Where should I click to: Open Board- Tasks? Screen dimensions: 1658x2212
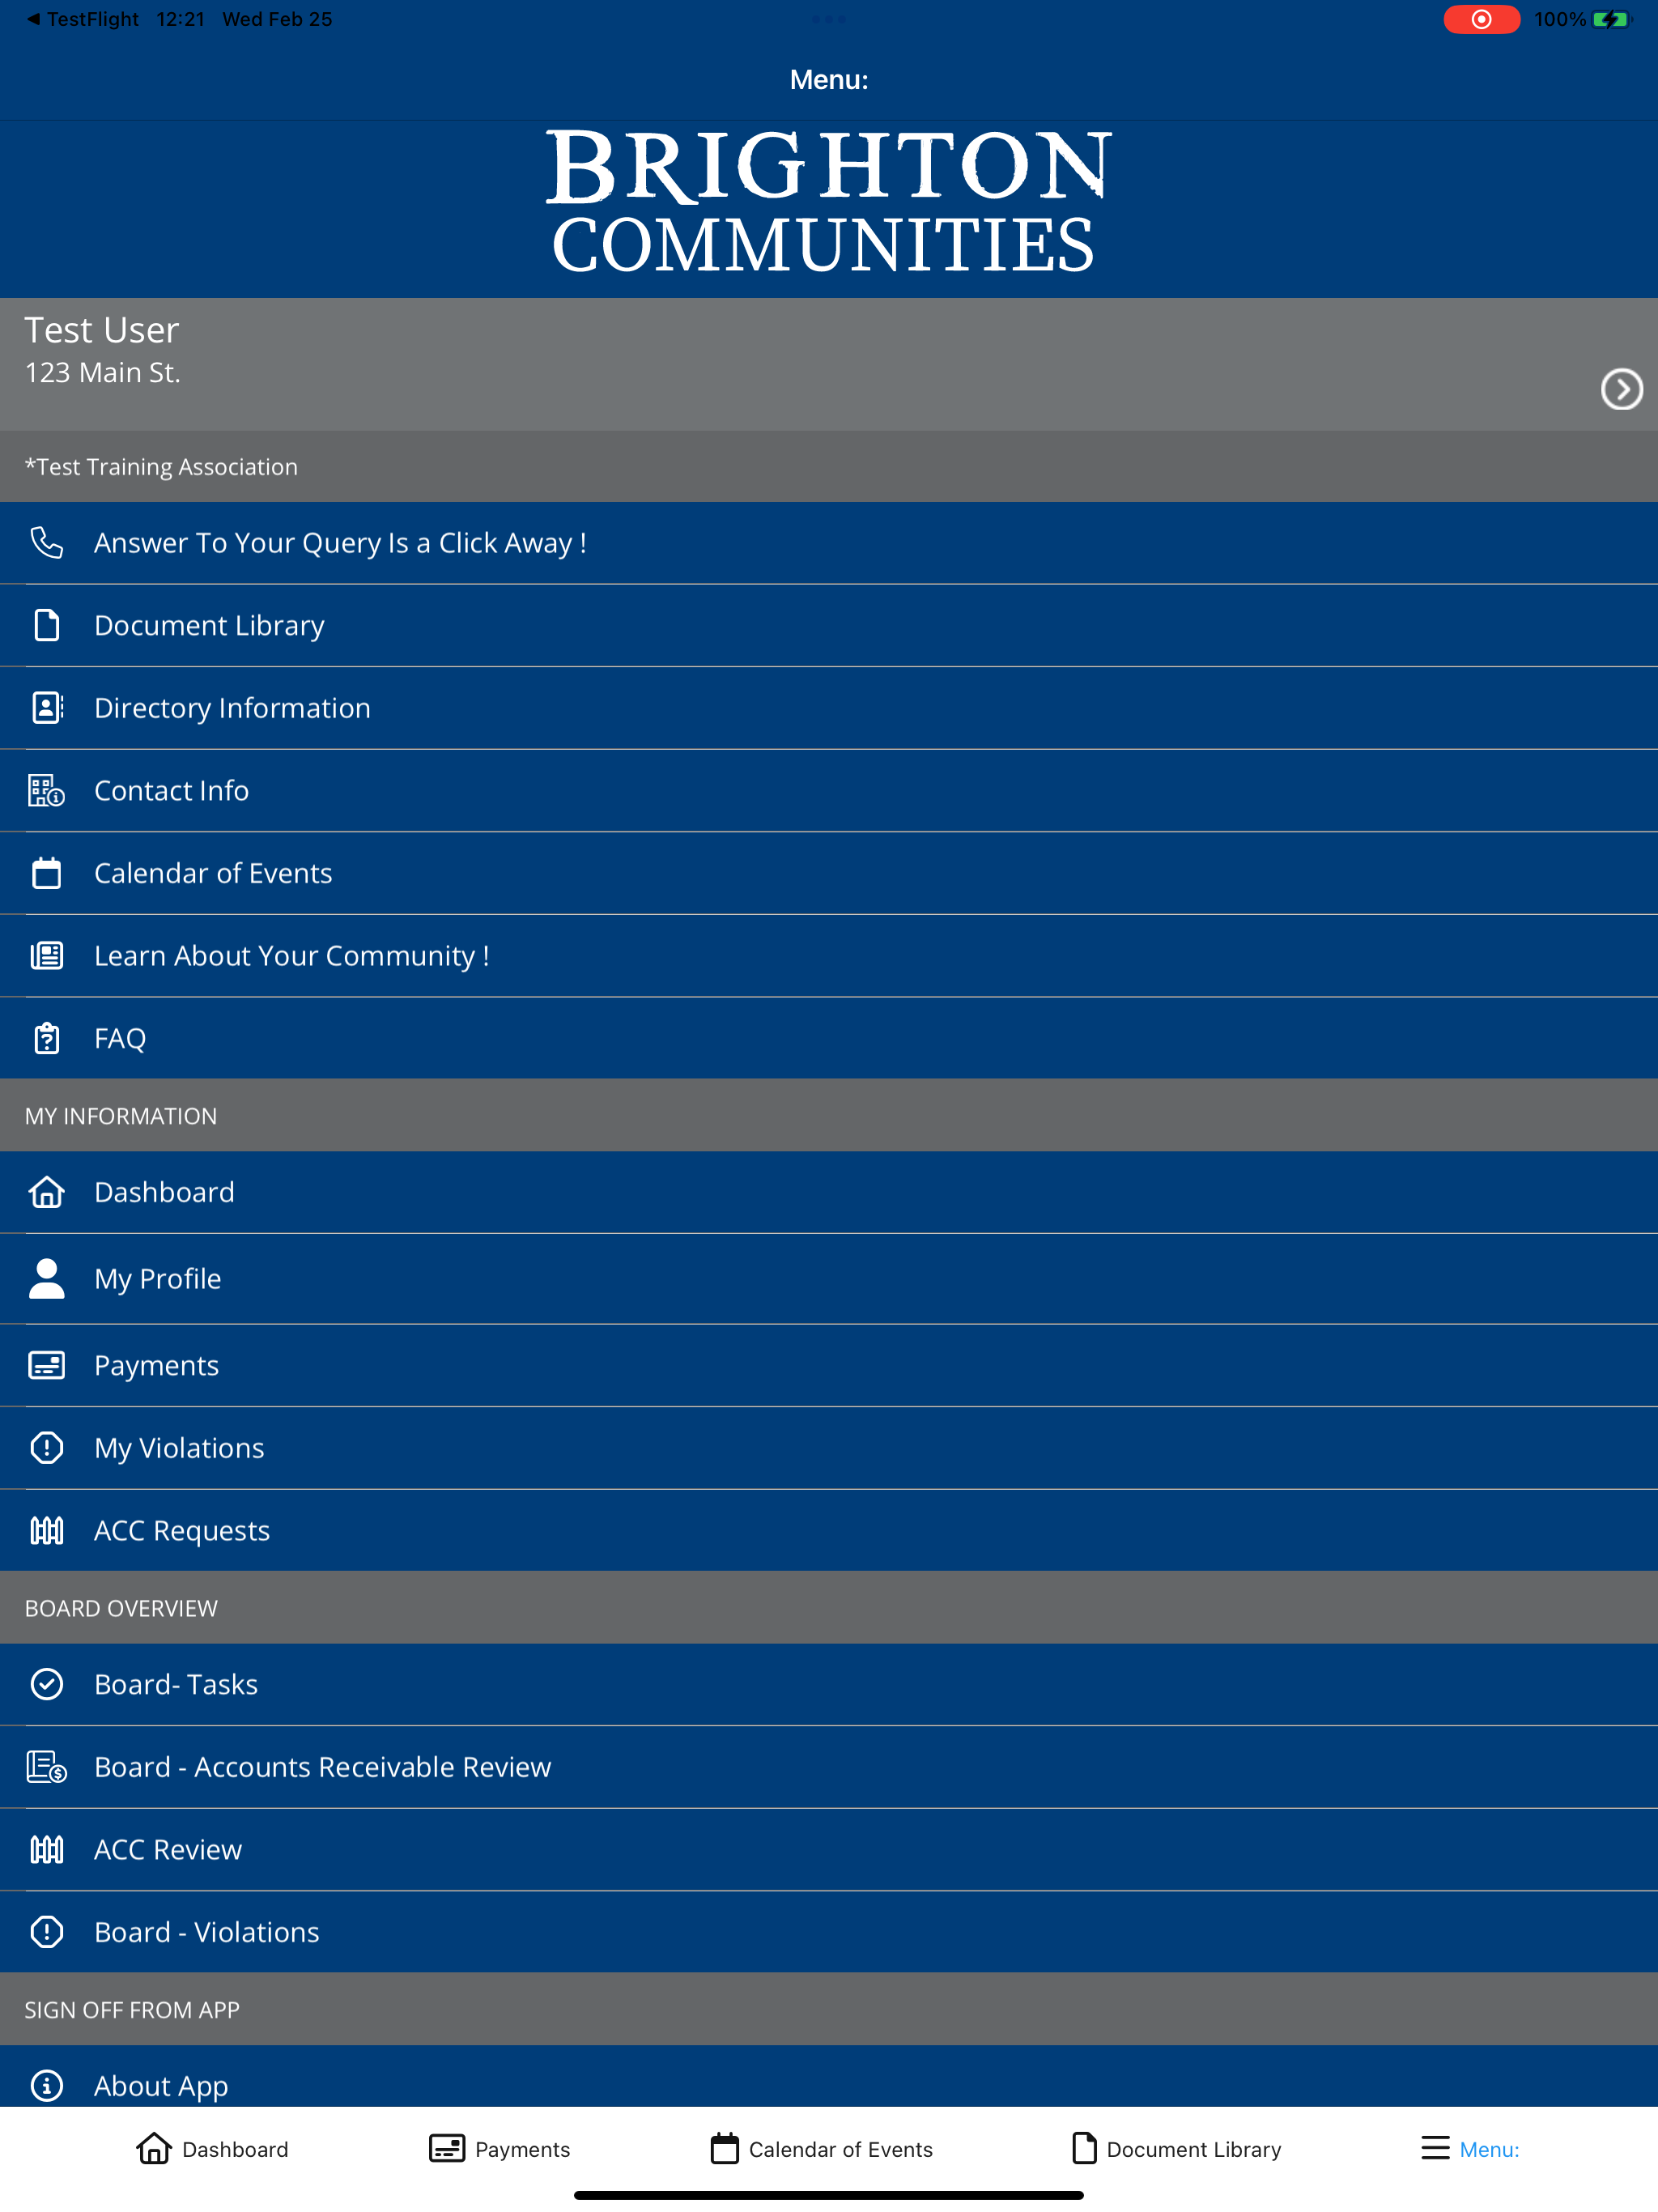click(829, 1684)
